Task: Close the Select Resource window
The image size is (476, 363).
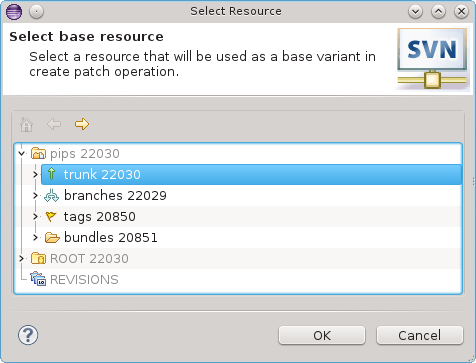Action: pyautogui.click(x=461, y=12)
